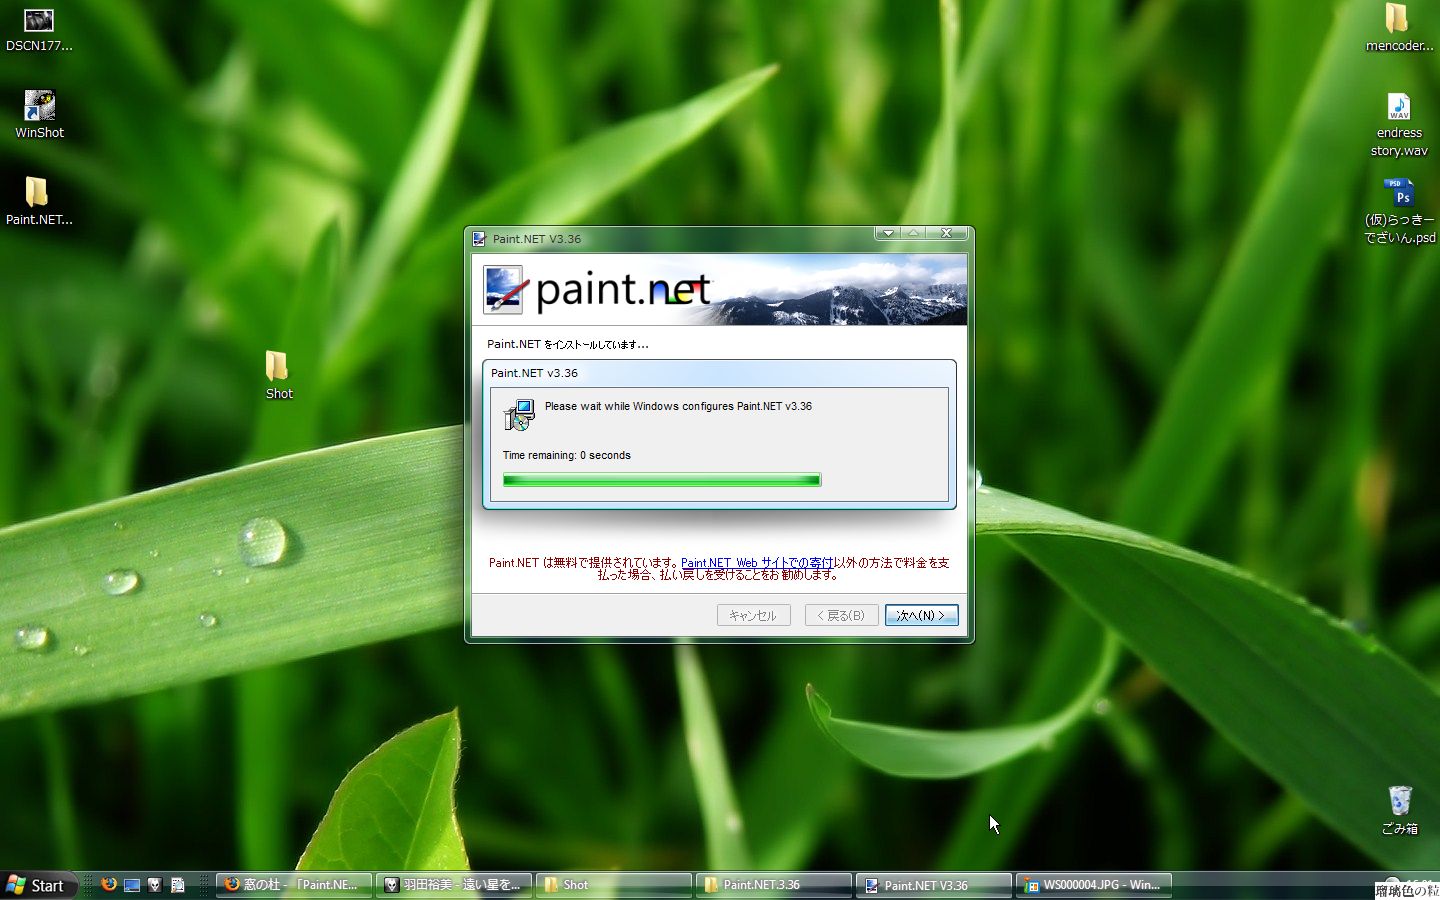Click the down-arrow button in the installer title bar

click(888, 233)
